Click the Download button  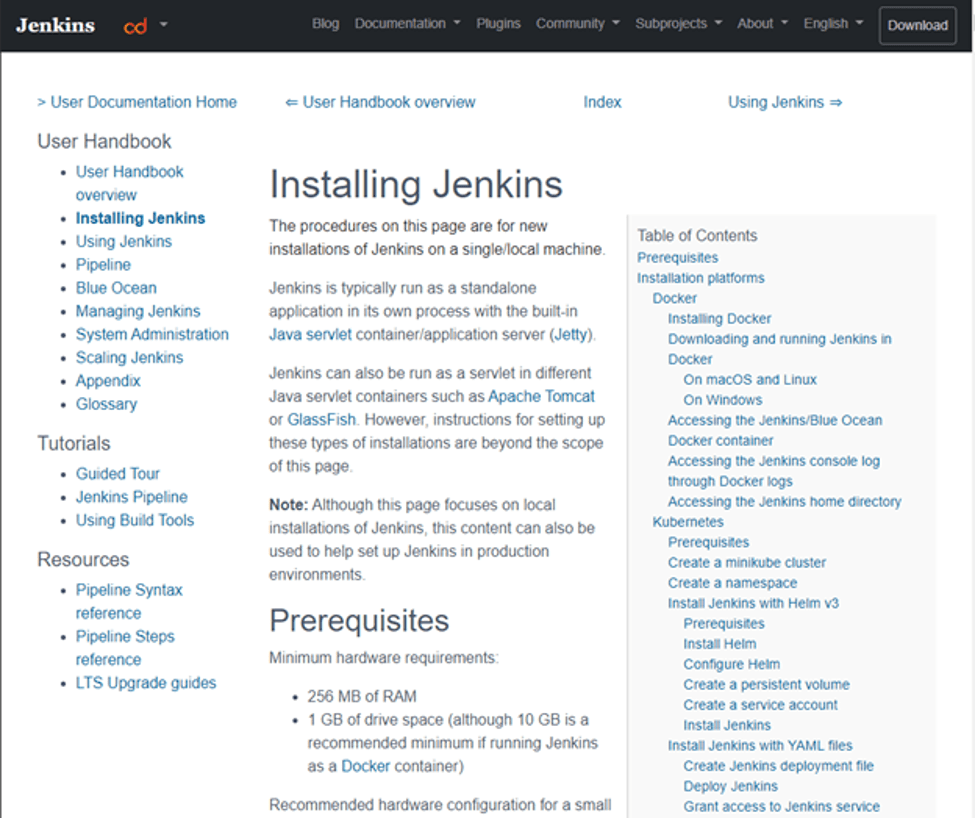point(916,25)
